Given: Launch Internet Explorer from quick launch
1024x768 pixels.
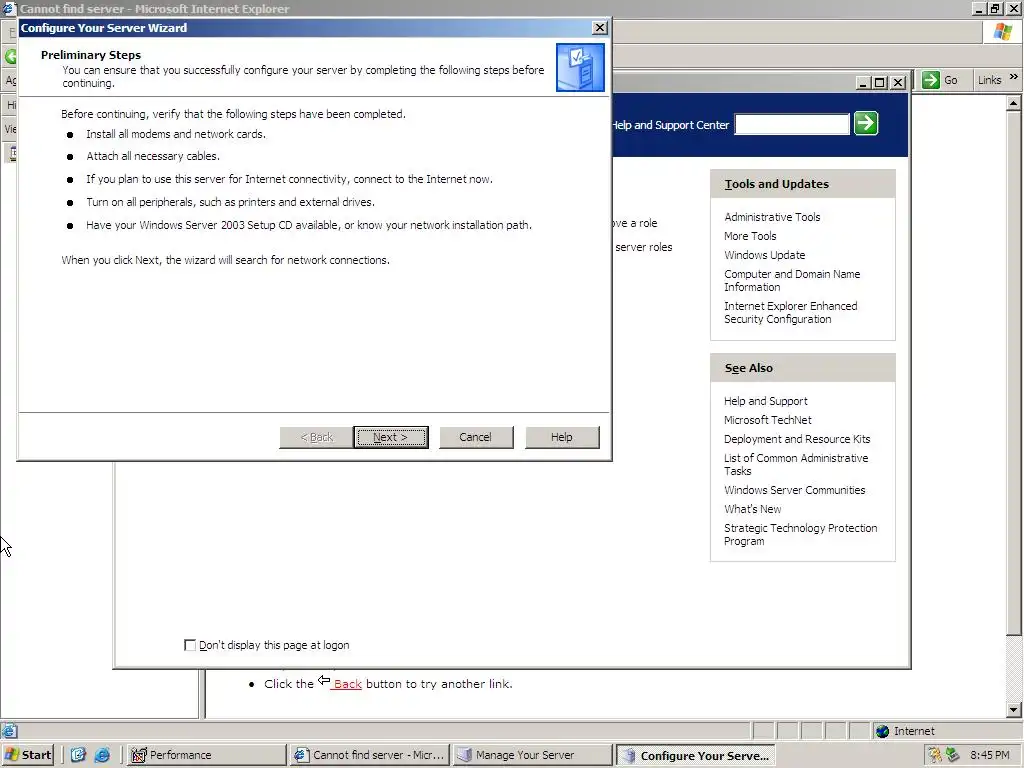Looking at the screenshot, I should tap(102, 755).
